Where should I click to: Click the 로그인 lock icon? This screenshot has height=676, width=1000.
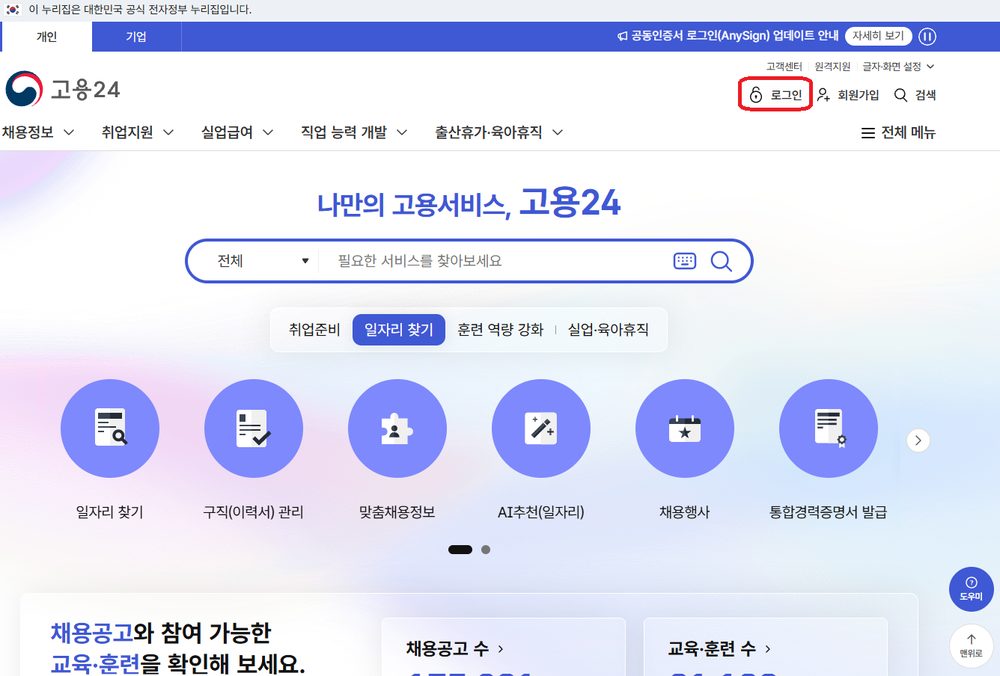[756, 95]
